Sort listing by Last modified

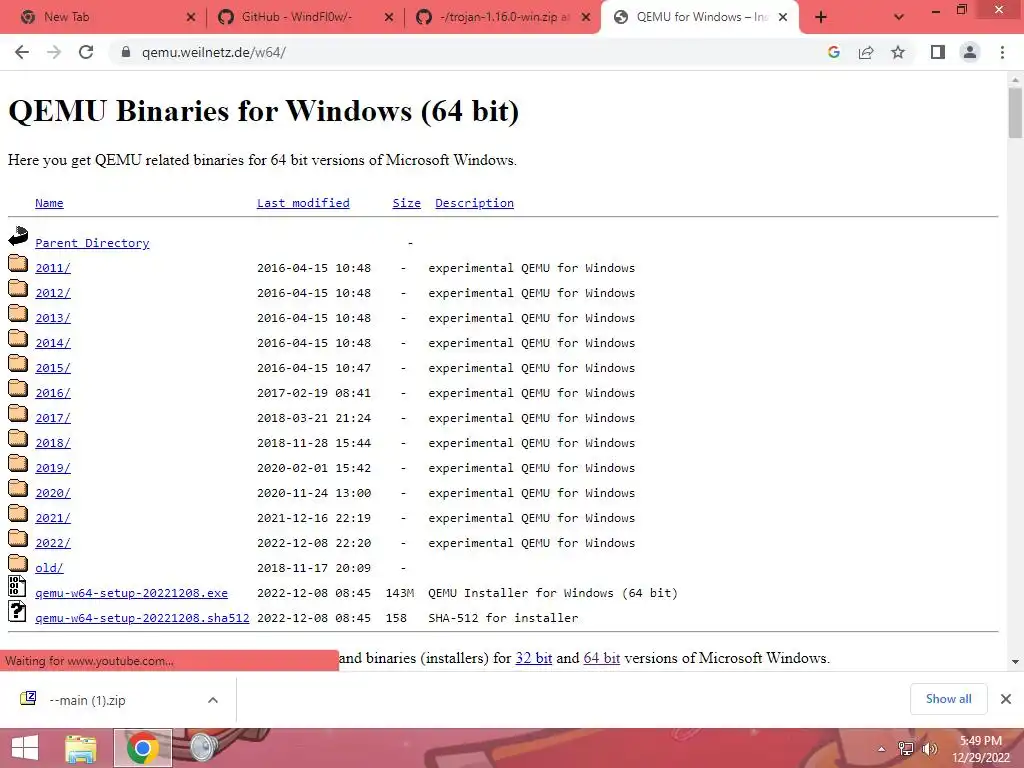[x=303, y=203]
